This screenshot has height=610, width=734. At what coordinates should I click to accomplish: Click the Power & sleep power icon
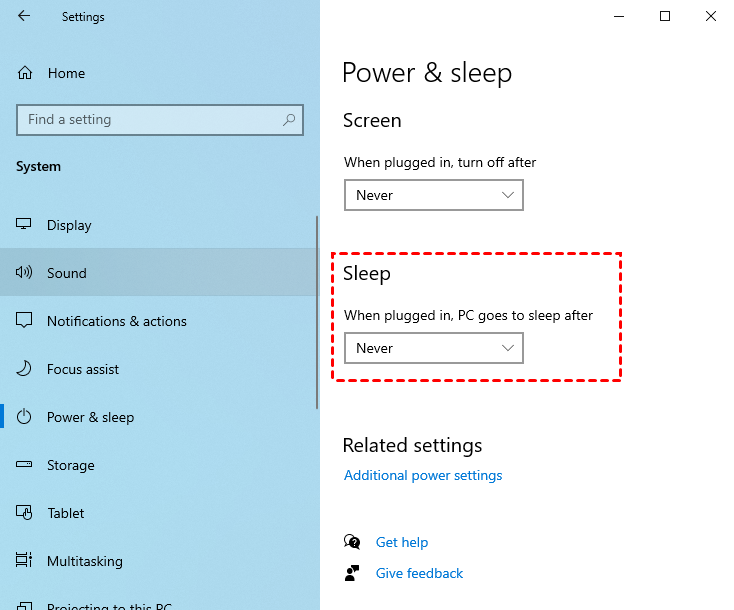pos(24,417)
